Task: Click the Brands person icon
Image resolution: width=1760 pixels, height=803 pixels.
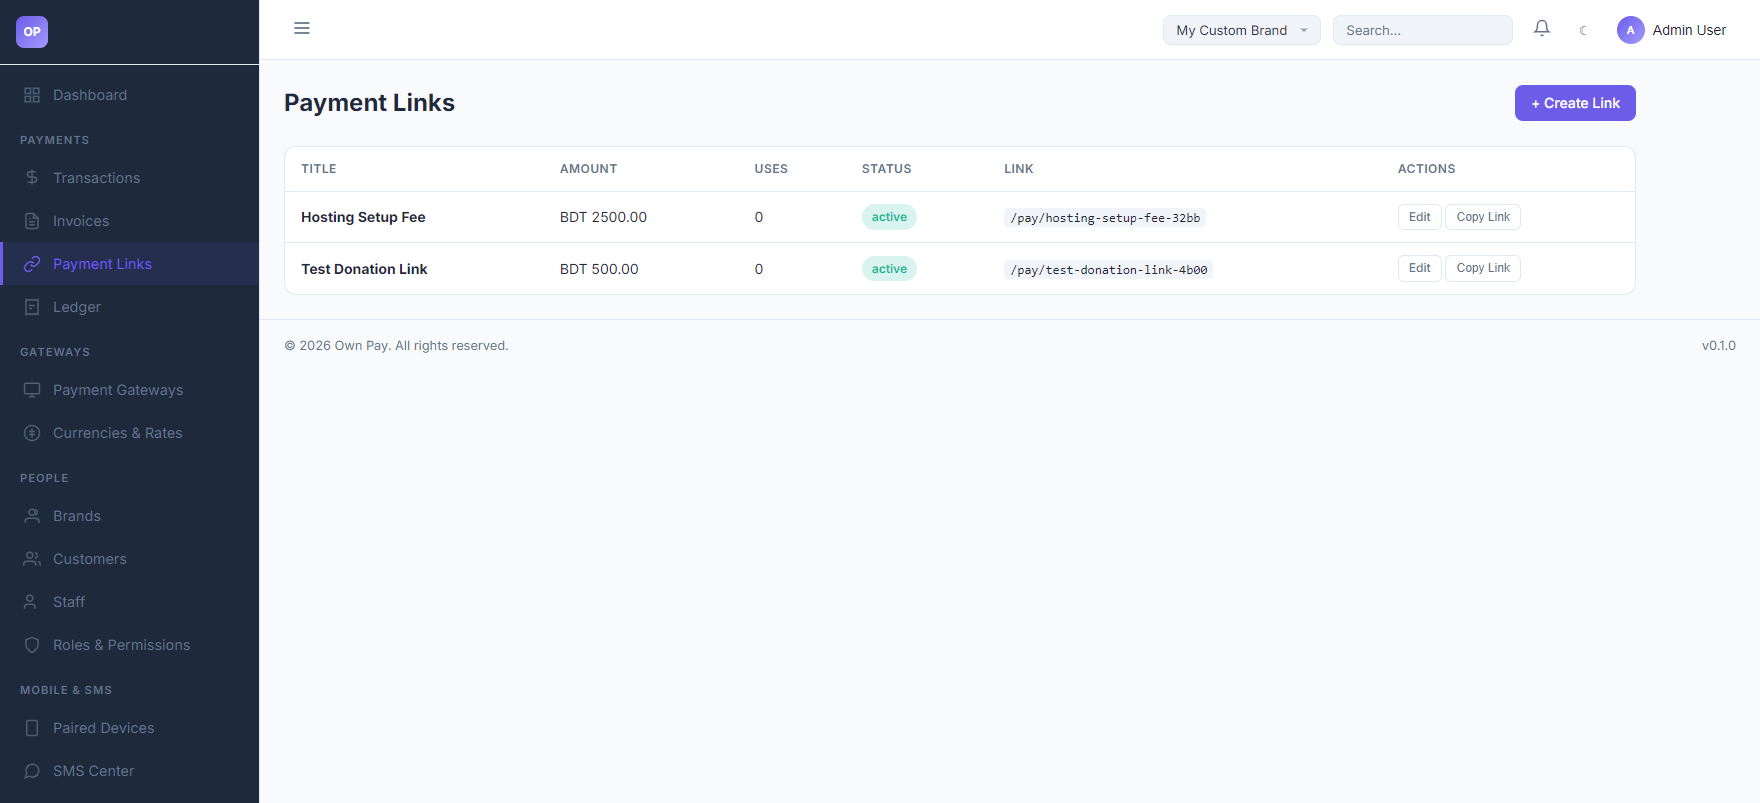Action: point(32,516)
